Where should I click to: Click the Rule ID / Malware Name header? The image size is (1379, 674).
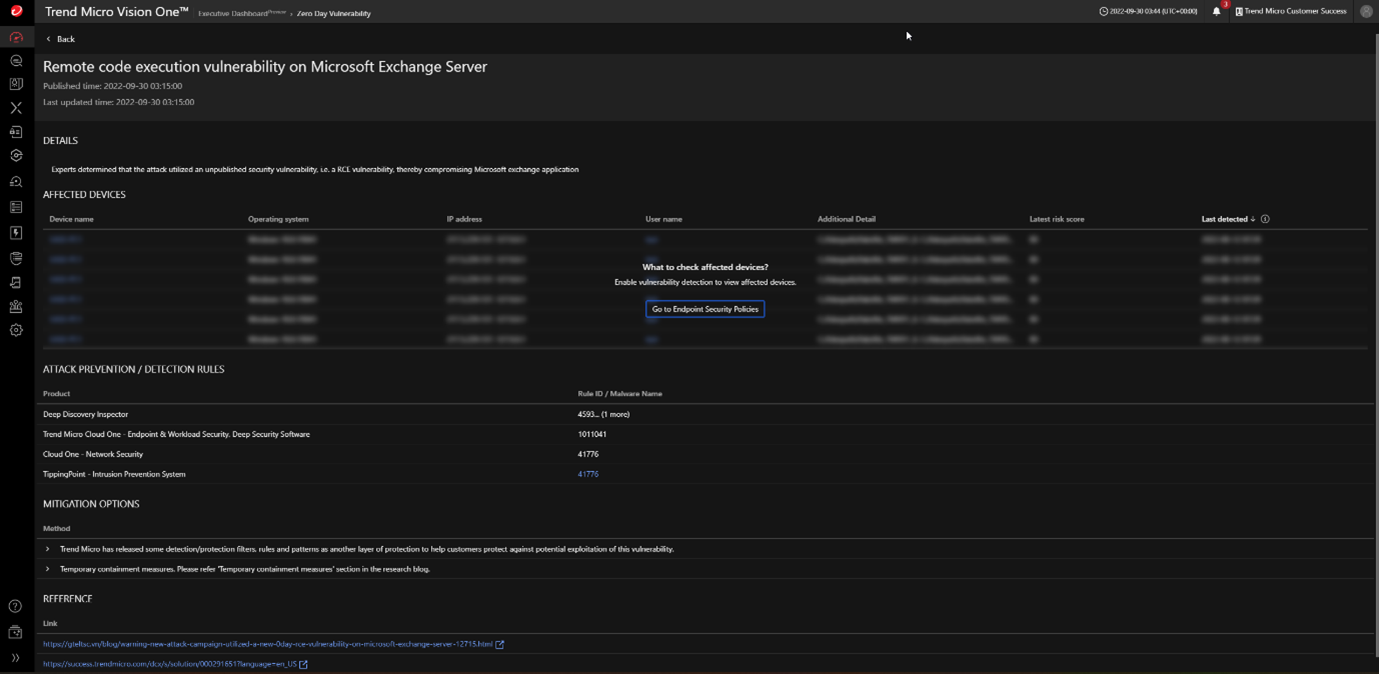pos(620,394)
